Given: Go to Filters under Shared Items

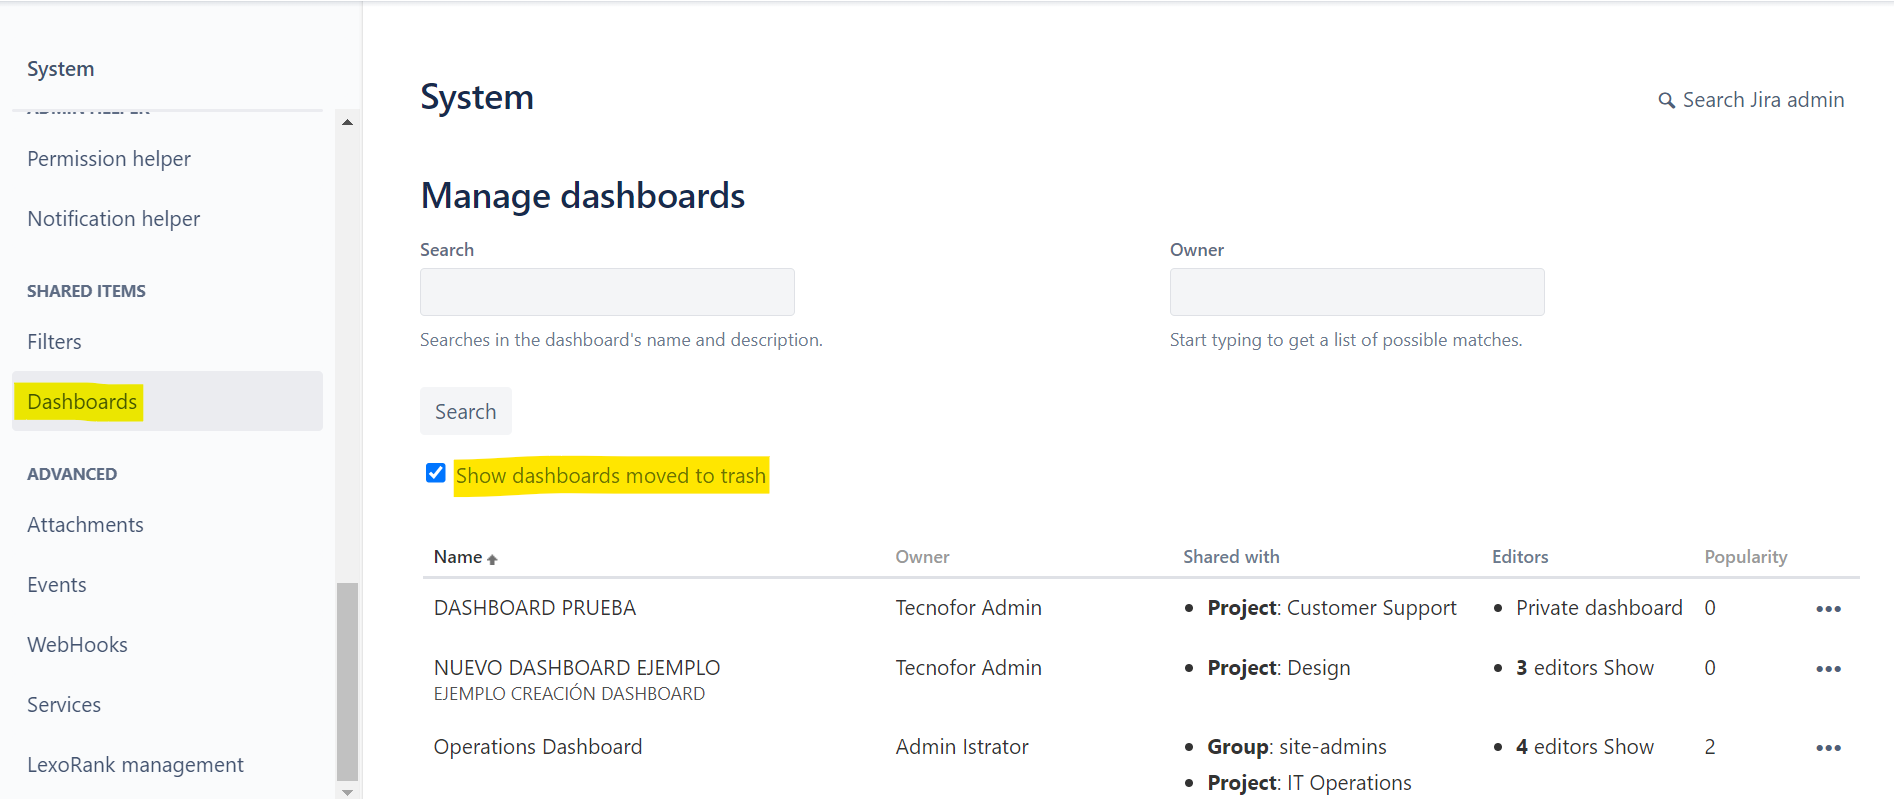Looking at the screenshot, I should coord(54,342).
